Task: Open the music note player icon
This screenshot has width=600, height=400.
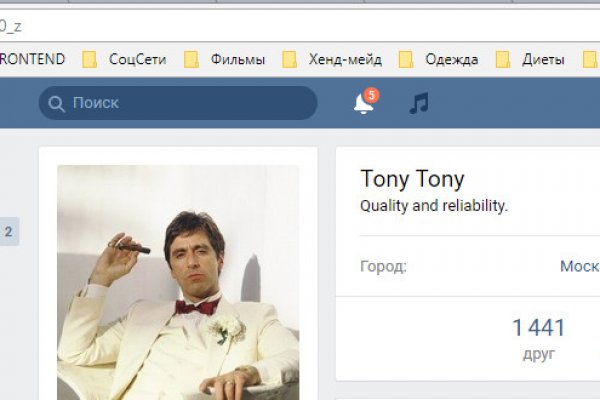Action: coord(419,103)
